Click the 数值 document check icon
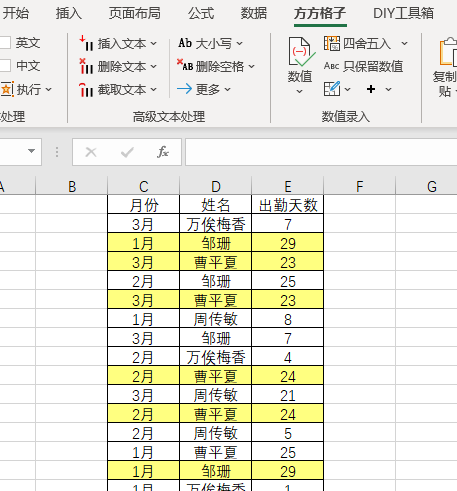This screenshot has height=491, width=457. (x=301, y=52)
